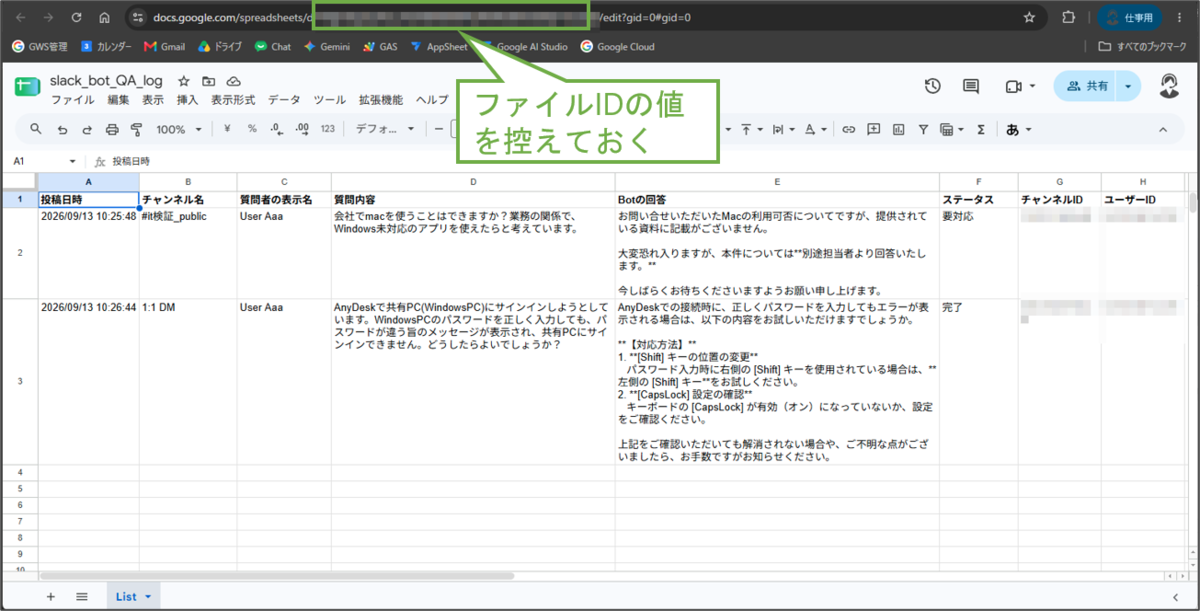Image resolution: width=1200 pixels, height=611 pixels.
Task: Insert a comment from toolbar
Action: point(873,129)
